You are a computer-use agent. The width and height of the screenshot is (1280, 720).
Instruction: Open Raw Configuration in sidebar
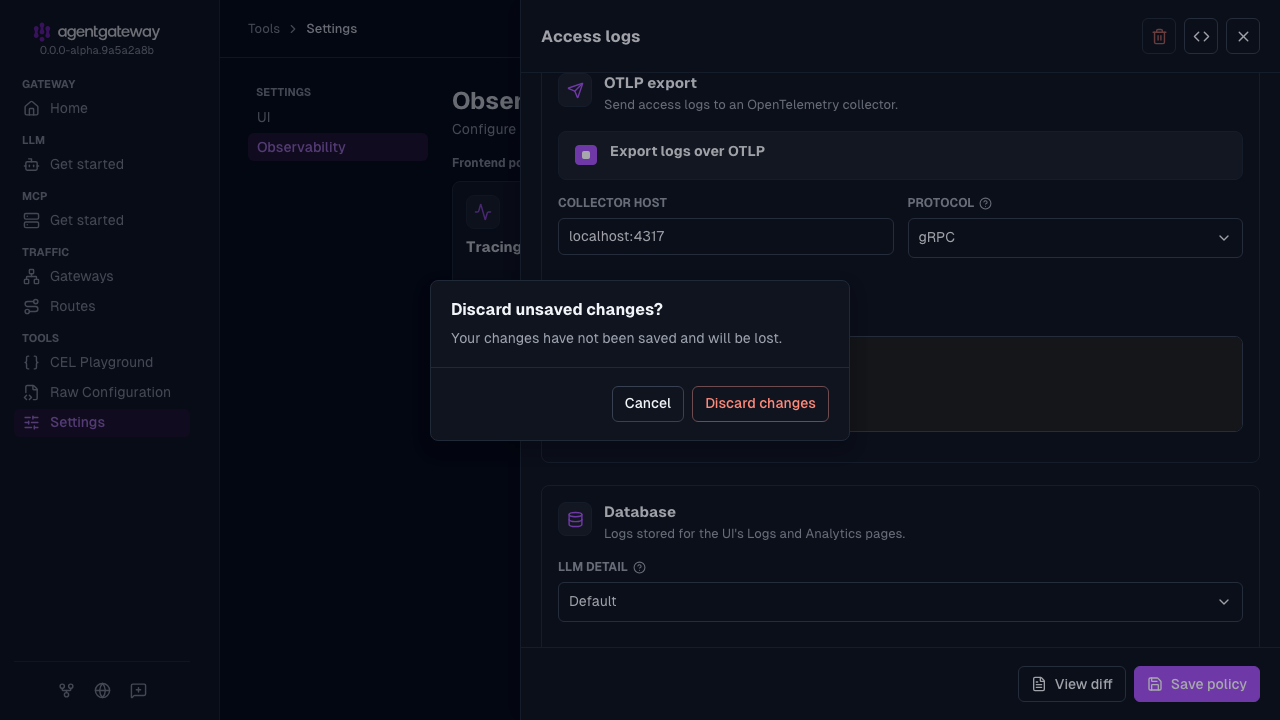tap(102, 392)
